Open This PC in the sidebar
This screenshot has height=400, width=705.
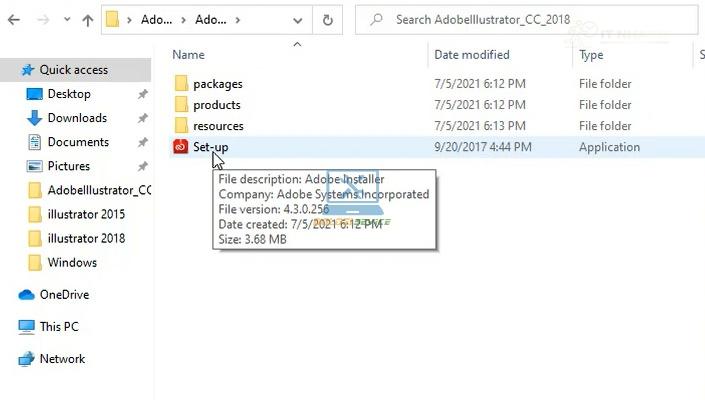coord(58,327)
